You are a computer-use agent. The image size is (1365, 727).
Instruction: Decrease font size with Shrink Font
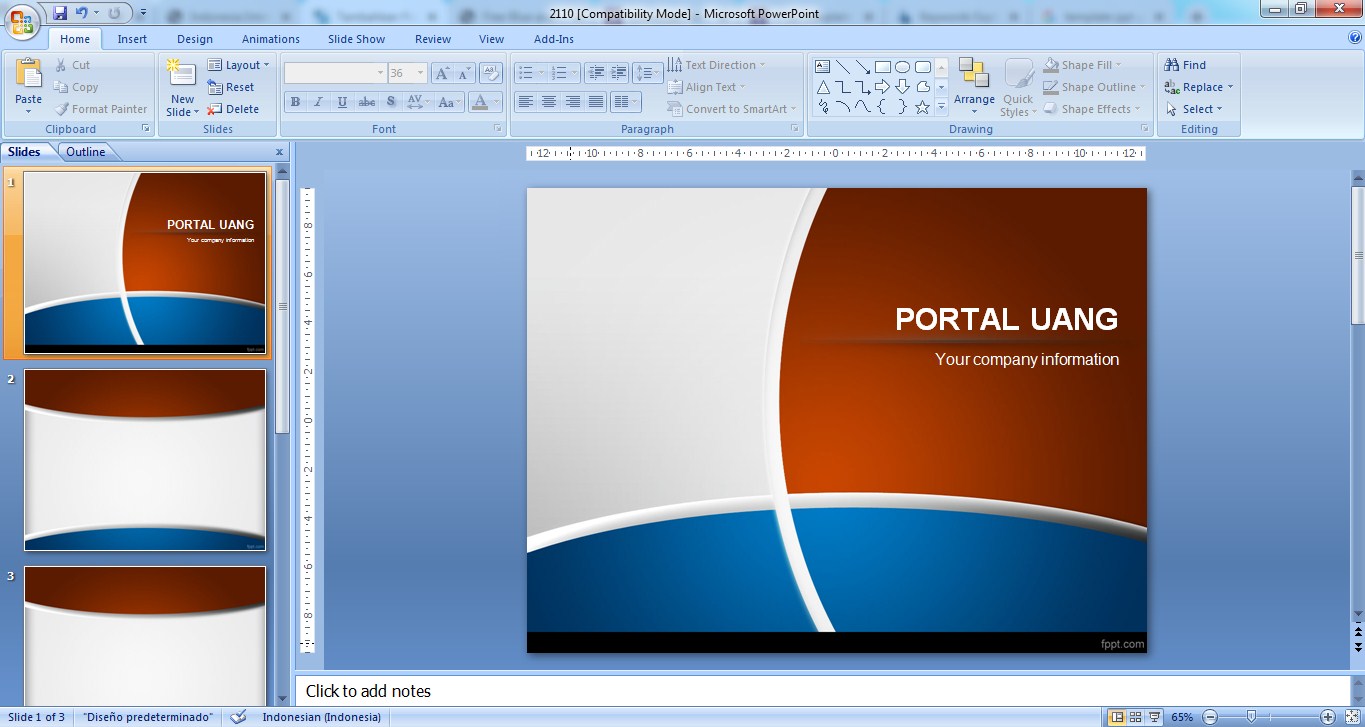point(464,73)
